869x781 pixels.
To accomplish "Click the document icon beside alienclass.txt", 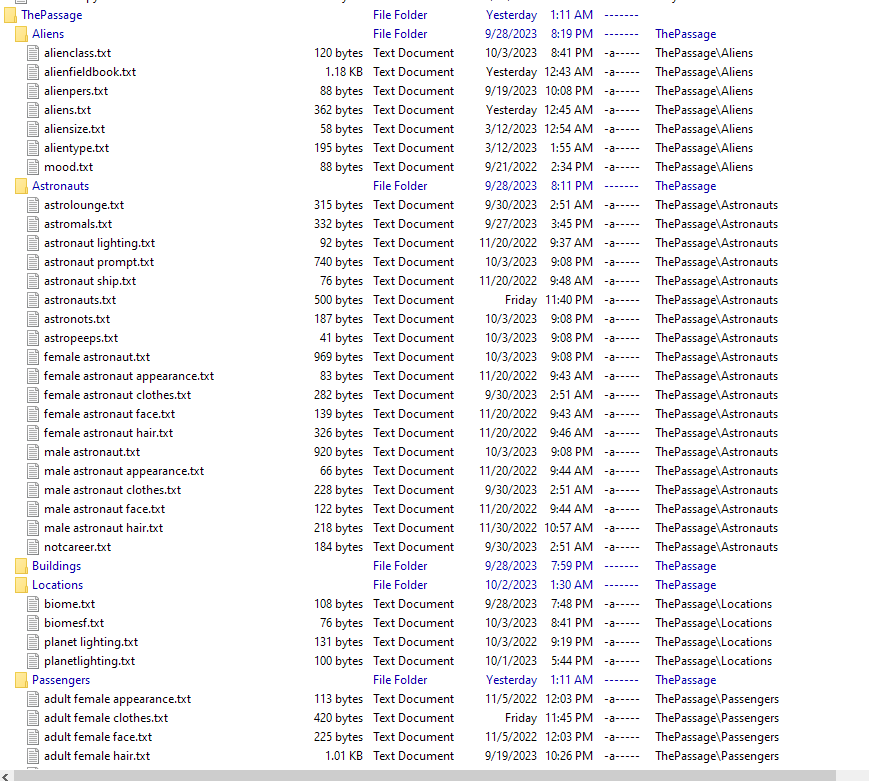I will (33, 52).
